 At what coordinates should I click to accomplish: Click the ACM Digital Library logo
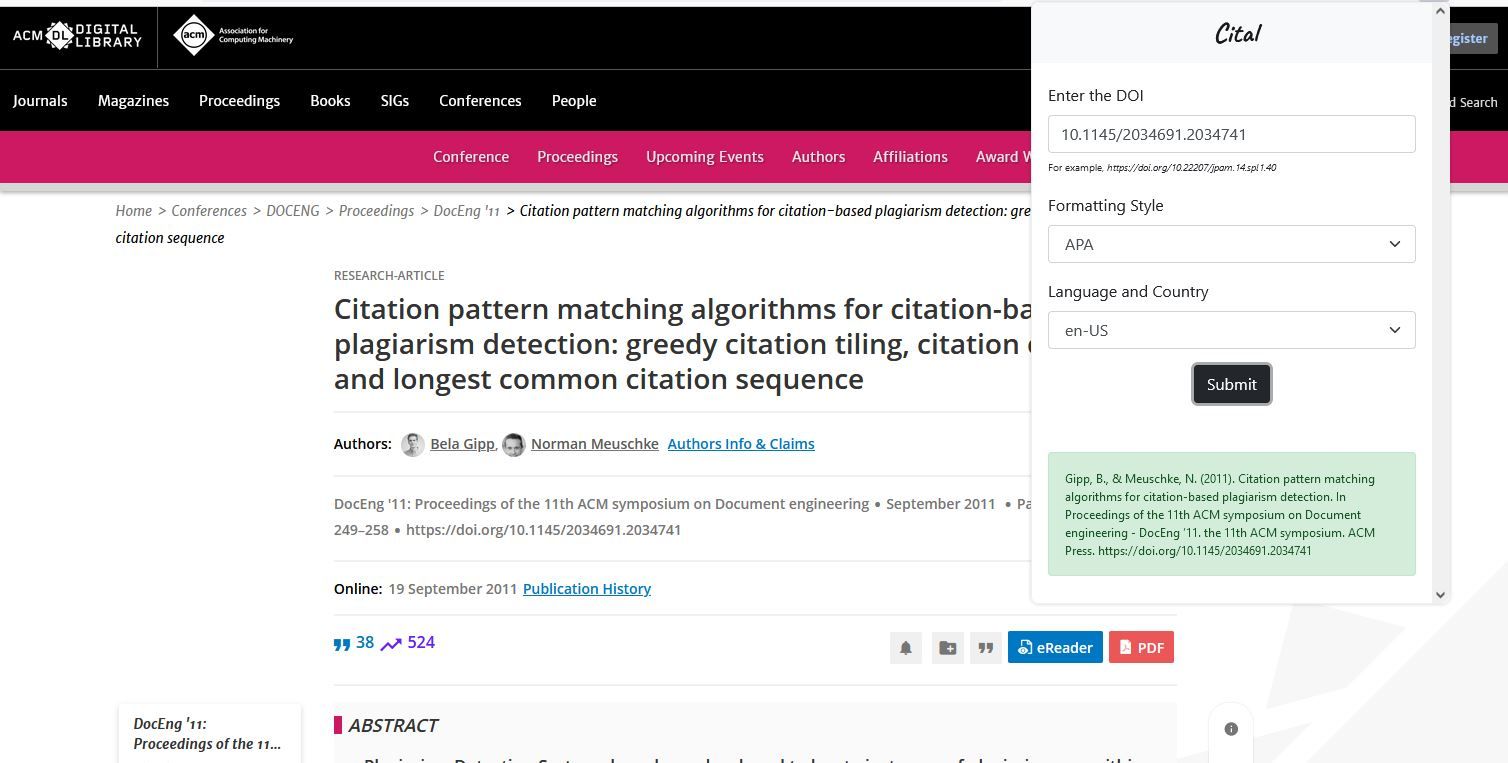(77, 36)
